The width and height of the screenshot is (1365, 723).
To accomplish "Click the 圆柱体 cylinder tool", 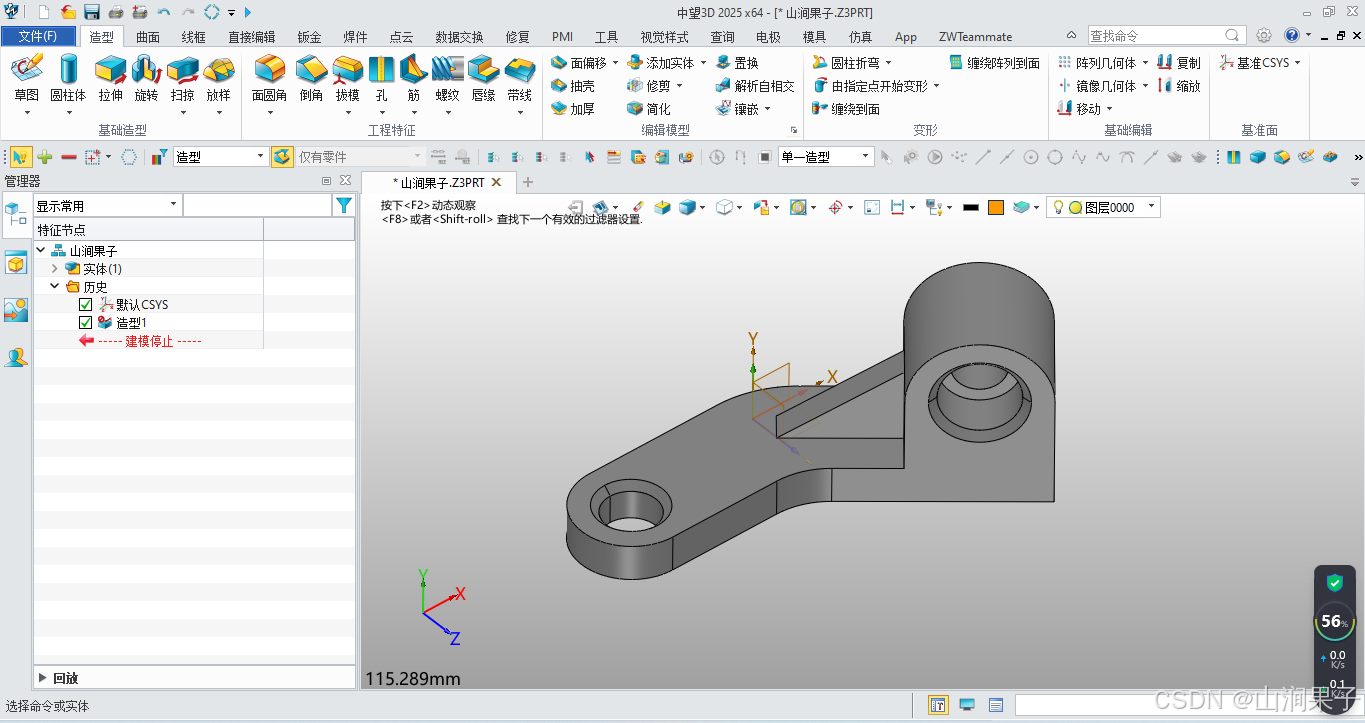I will tap(68, 78).
